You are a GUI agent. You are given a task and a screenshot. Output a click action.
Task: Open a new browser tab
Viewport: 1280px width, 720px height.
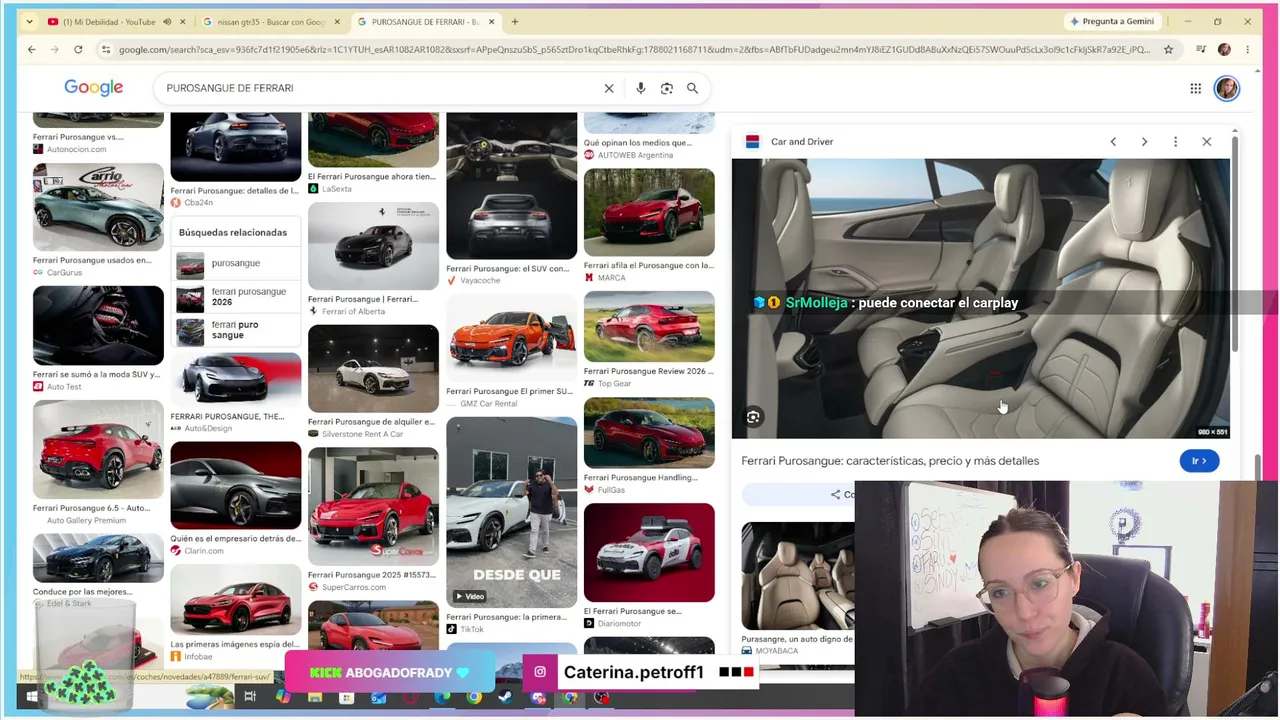pyautogui.click(x=515, y=21)
